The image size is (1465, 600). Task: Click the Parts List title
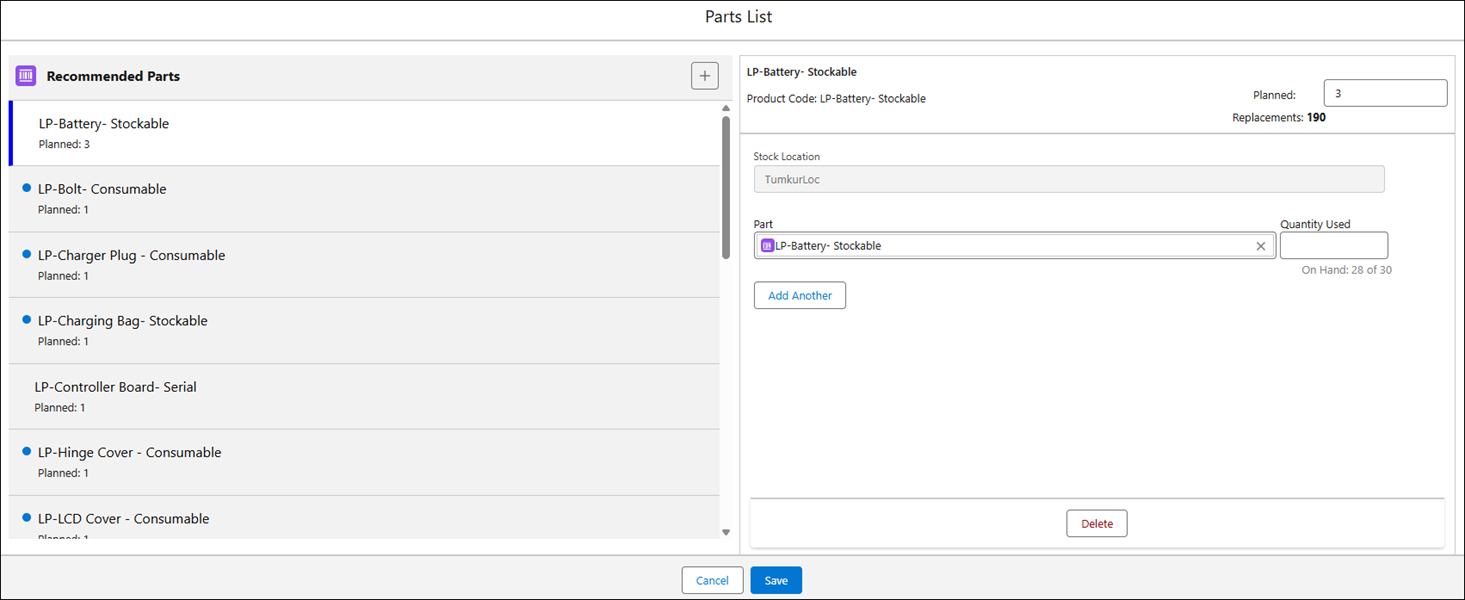click(x=738, y=17)
